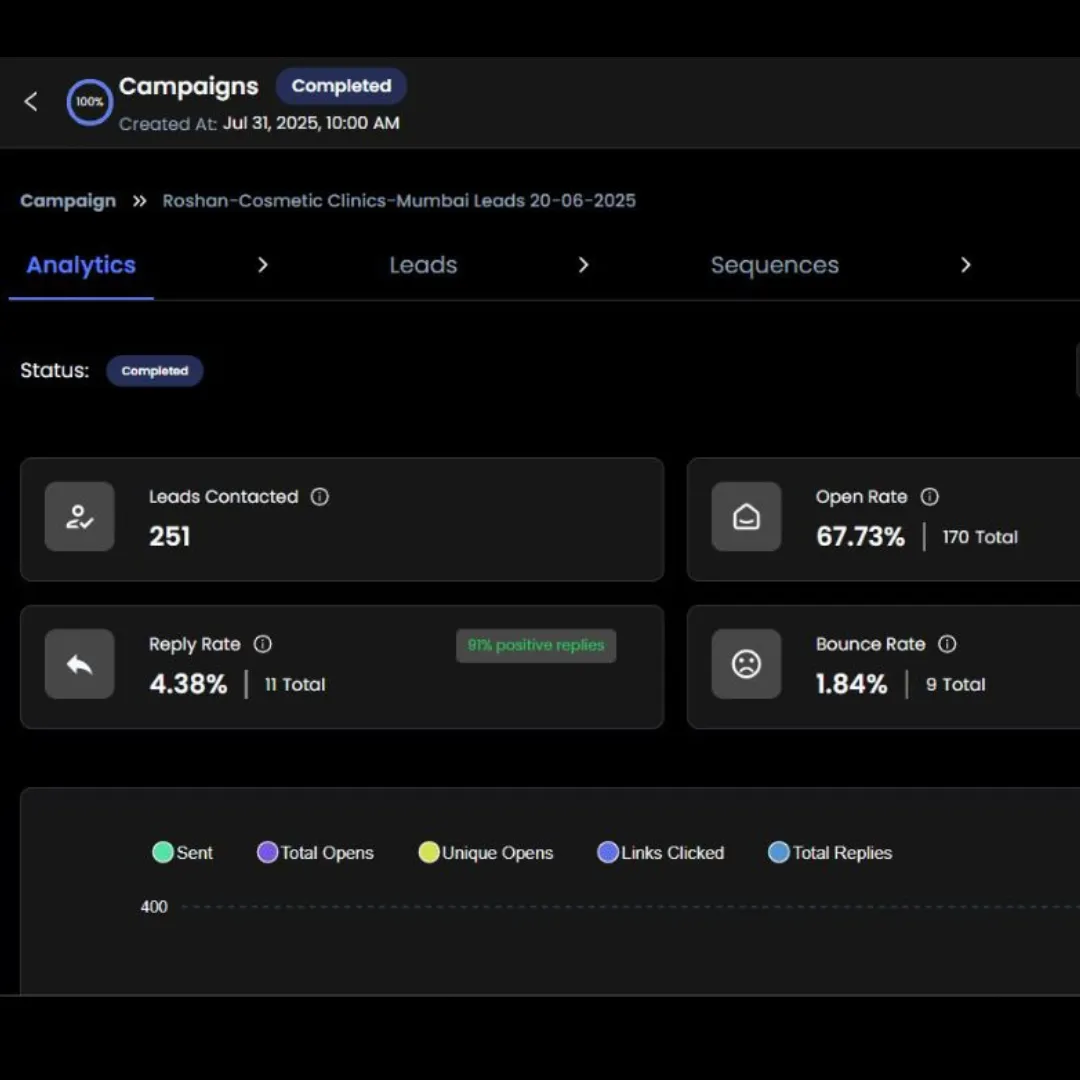Click the double-chevron breadcrumb separator
The height and width of the screenshot is (1080, 1080).
pos(140,201)
